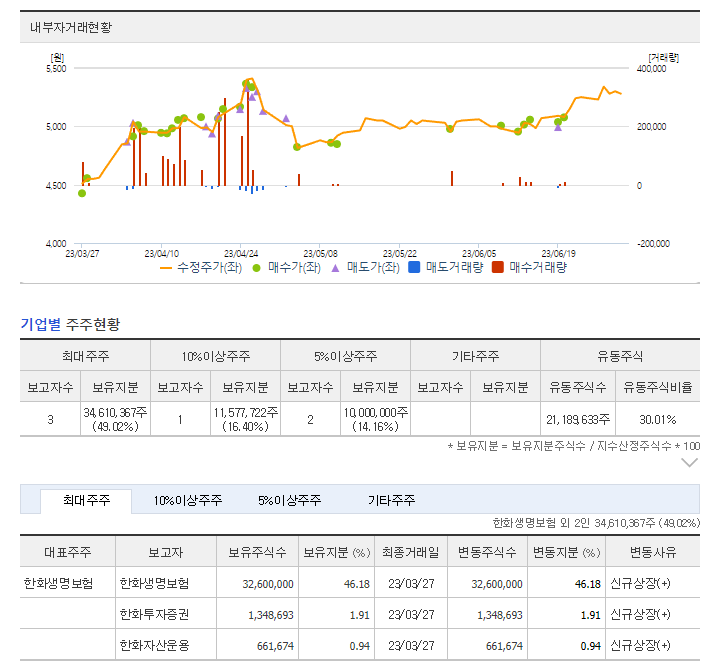715x670 pixels.
Task: Click the 1,348,693 보유주식수 value
Action: (270, 615)
